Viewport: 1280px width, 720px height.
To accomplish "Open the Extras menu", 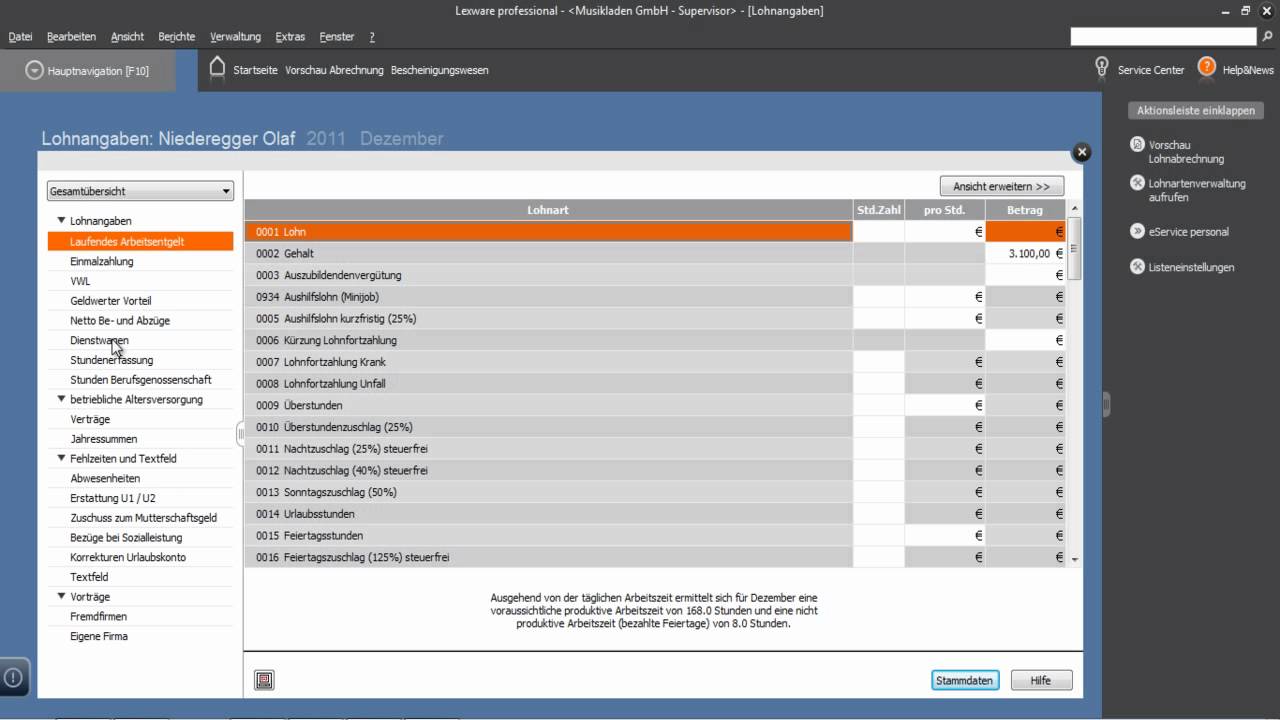I will [290, 37].
